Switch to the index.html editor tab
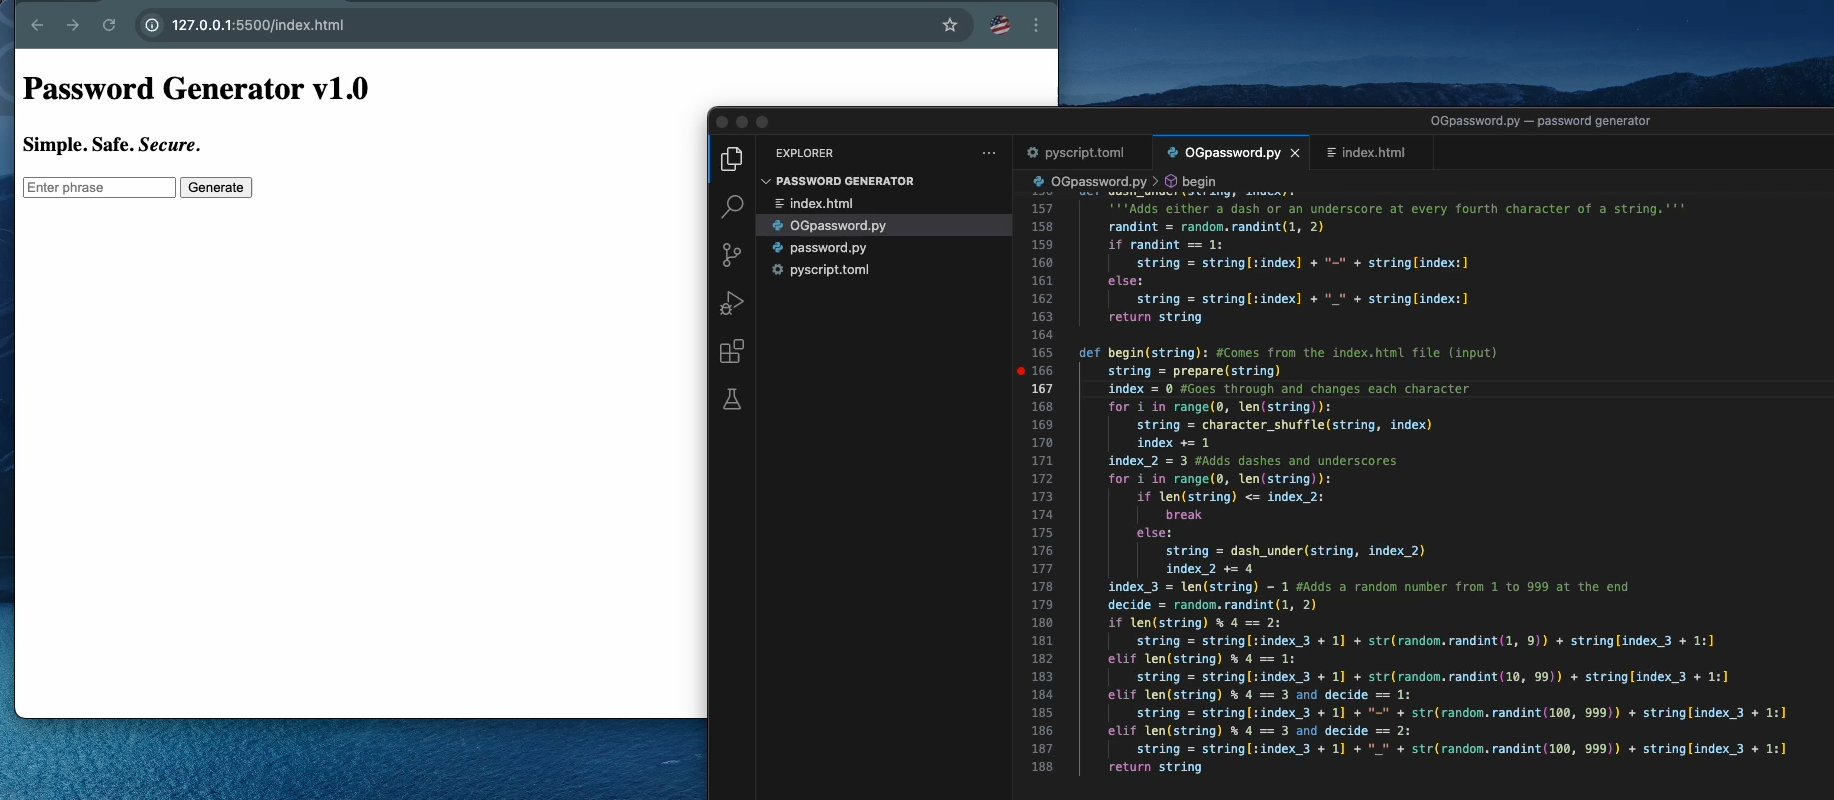 [x=1372, y=153]
